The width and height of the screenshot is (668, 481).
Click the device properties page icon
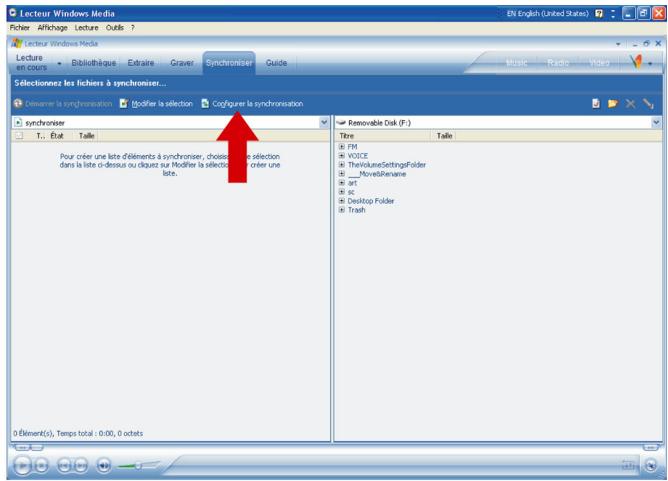click(x=596, y=104)
